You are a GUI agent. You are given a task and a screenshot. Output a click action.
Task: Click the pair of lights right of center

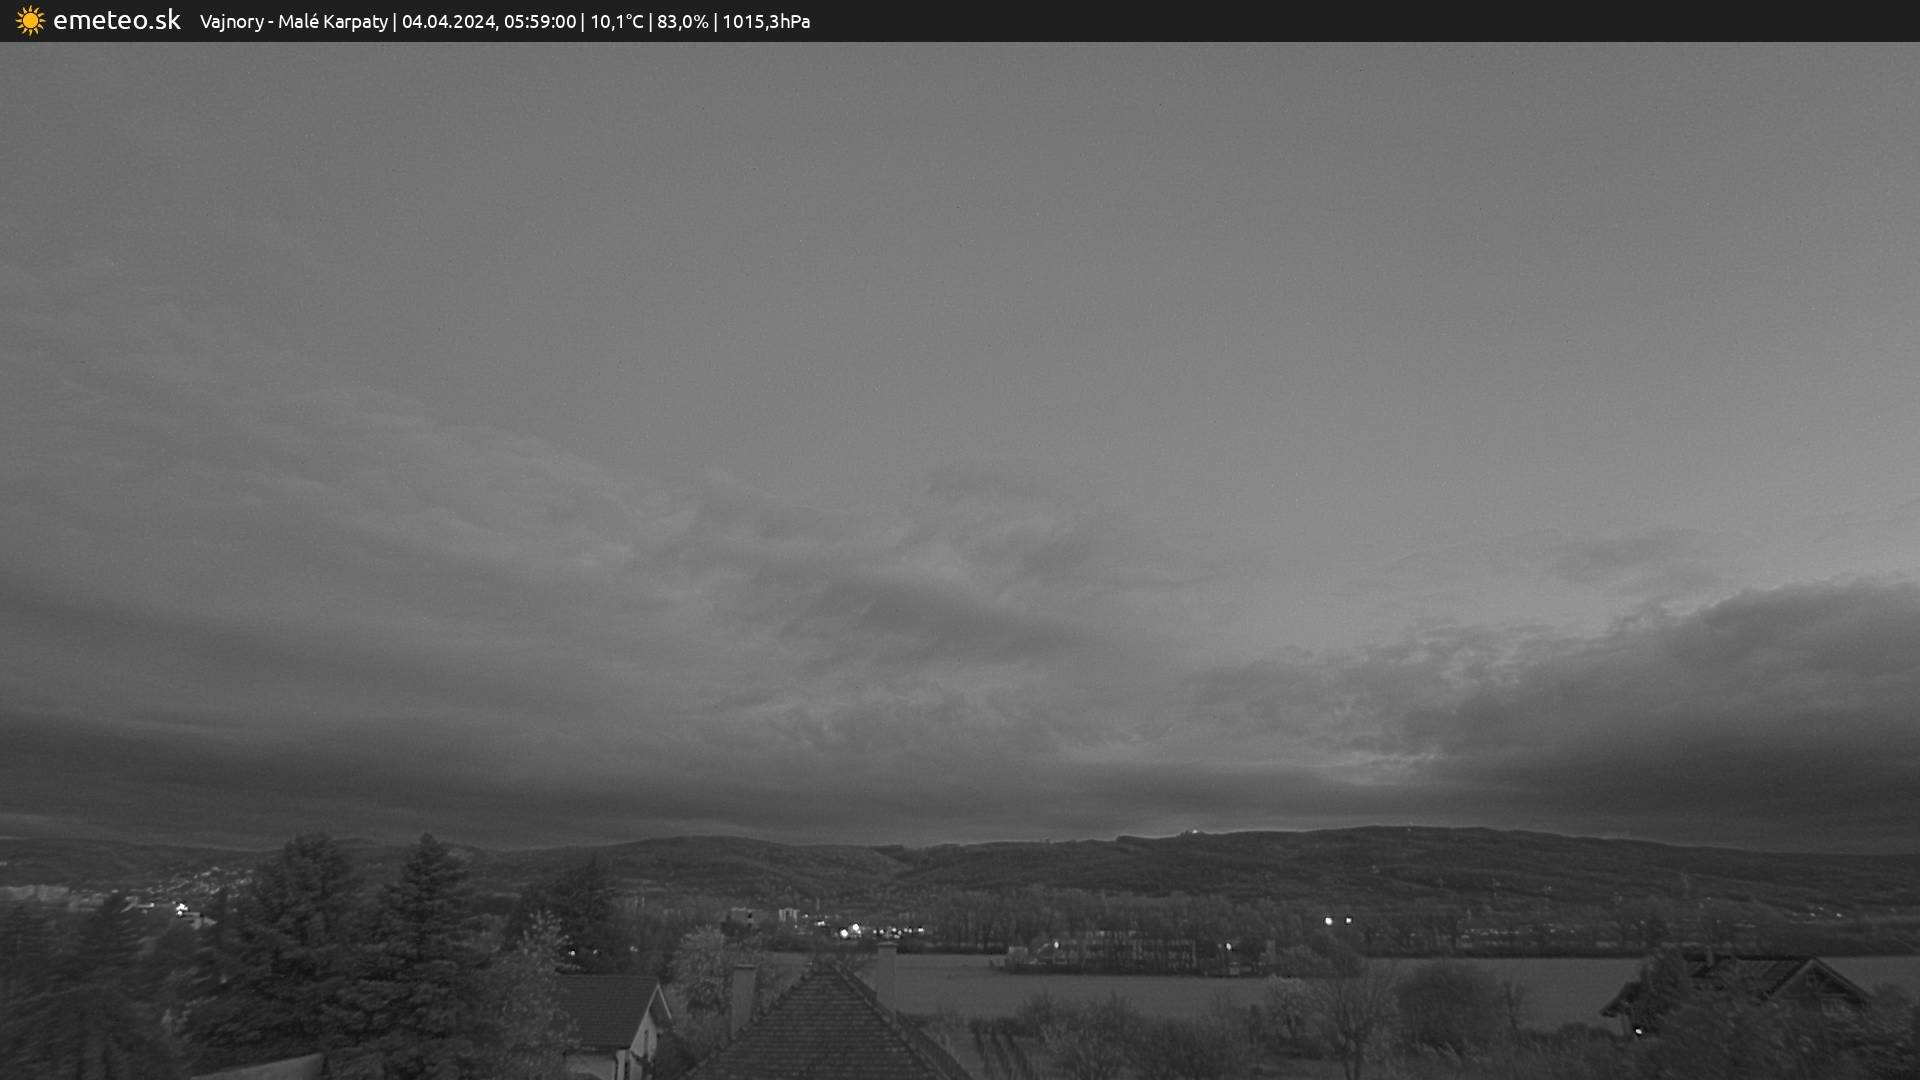[x=1337, y=920]
